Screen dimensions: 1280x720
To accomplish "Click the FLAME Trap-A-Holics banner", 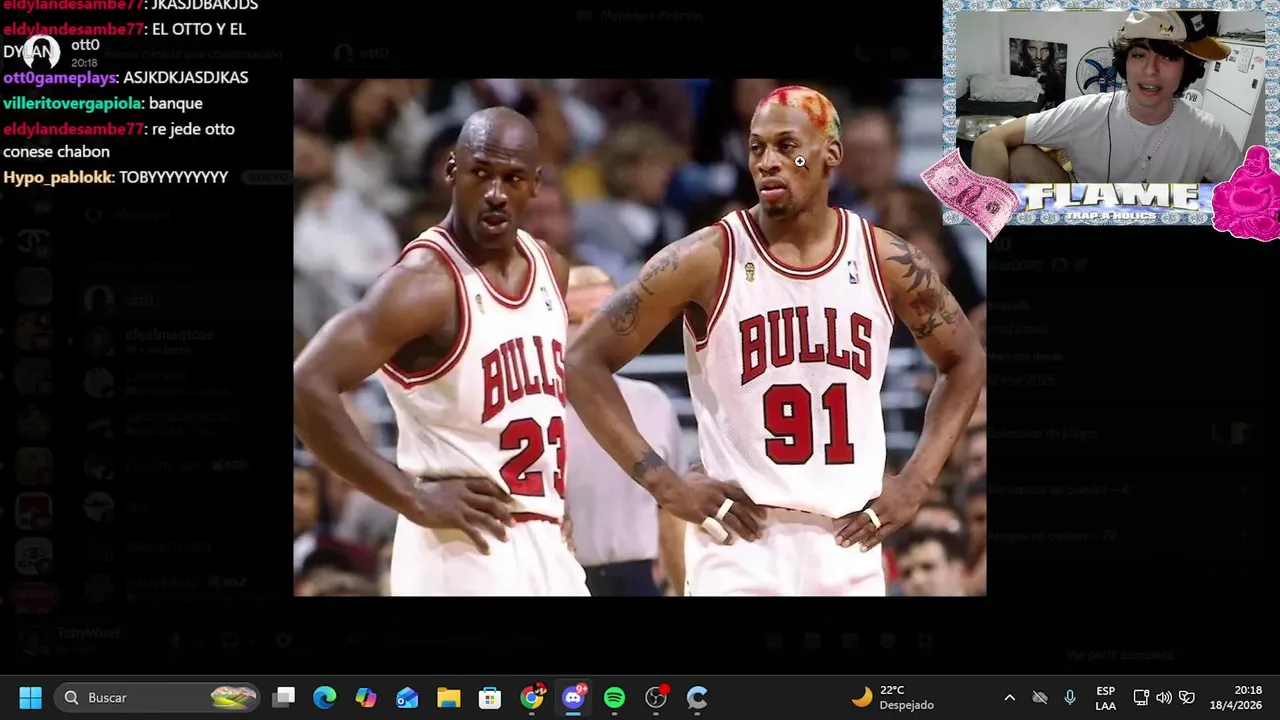I will pos(1112,203).
